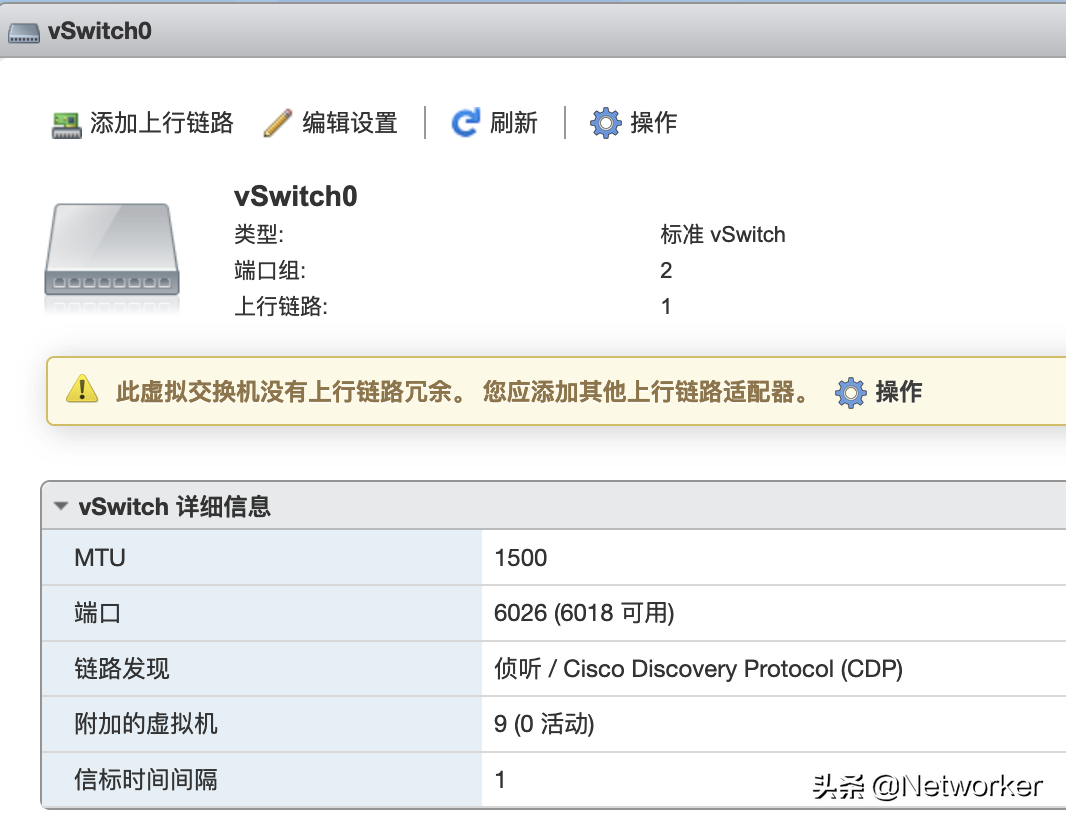Screen dimensions: 1066x824
Task: Click the 刷新 toolbar button
Action: pyautogui.click(x=494, y=123)
